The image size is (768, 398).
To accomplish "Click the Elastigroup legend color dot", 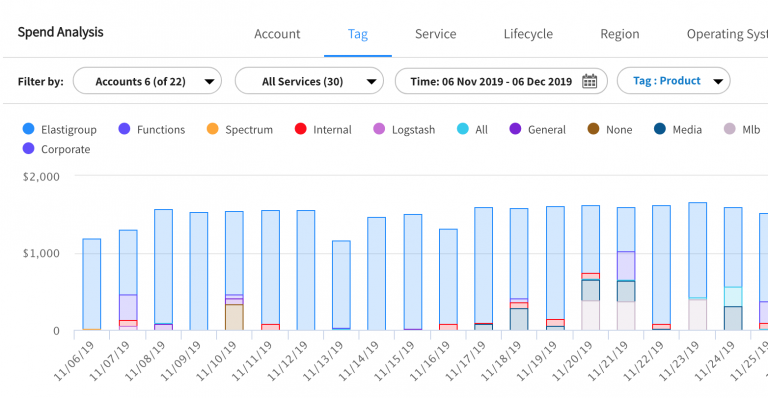I will coord(28,129).
